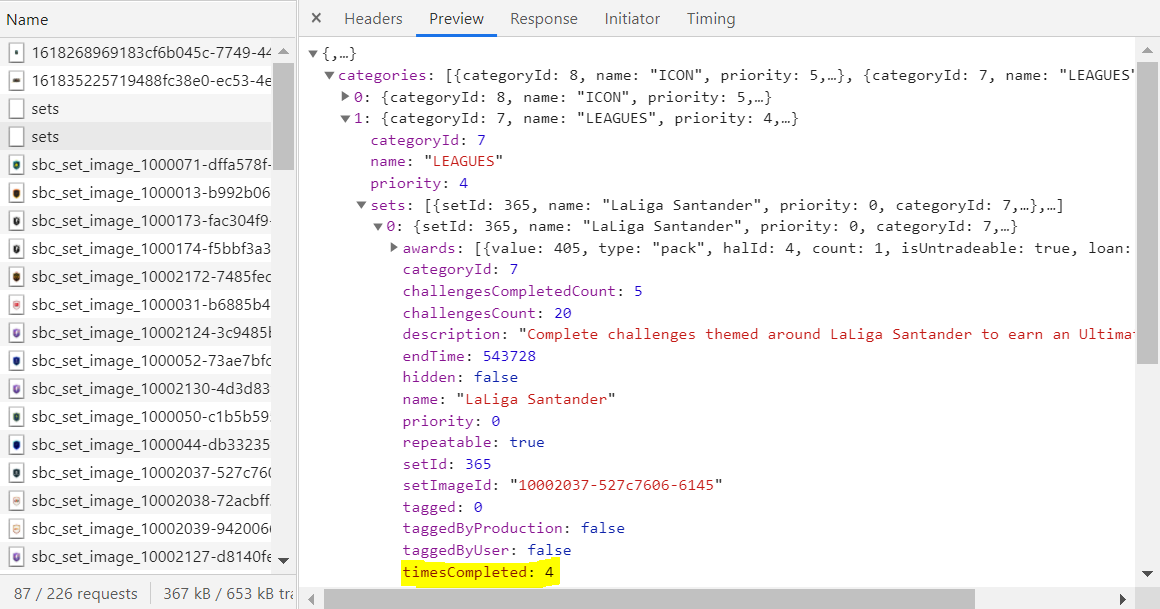
Task: Select sbc_set_image_1000031-b6885b4 request name
Action: tap(151, 305)
